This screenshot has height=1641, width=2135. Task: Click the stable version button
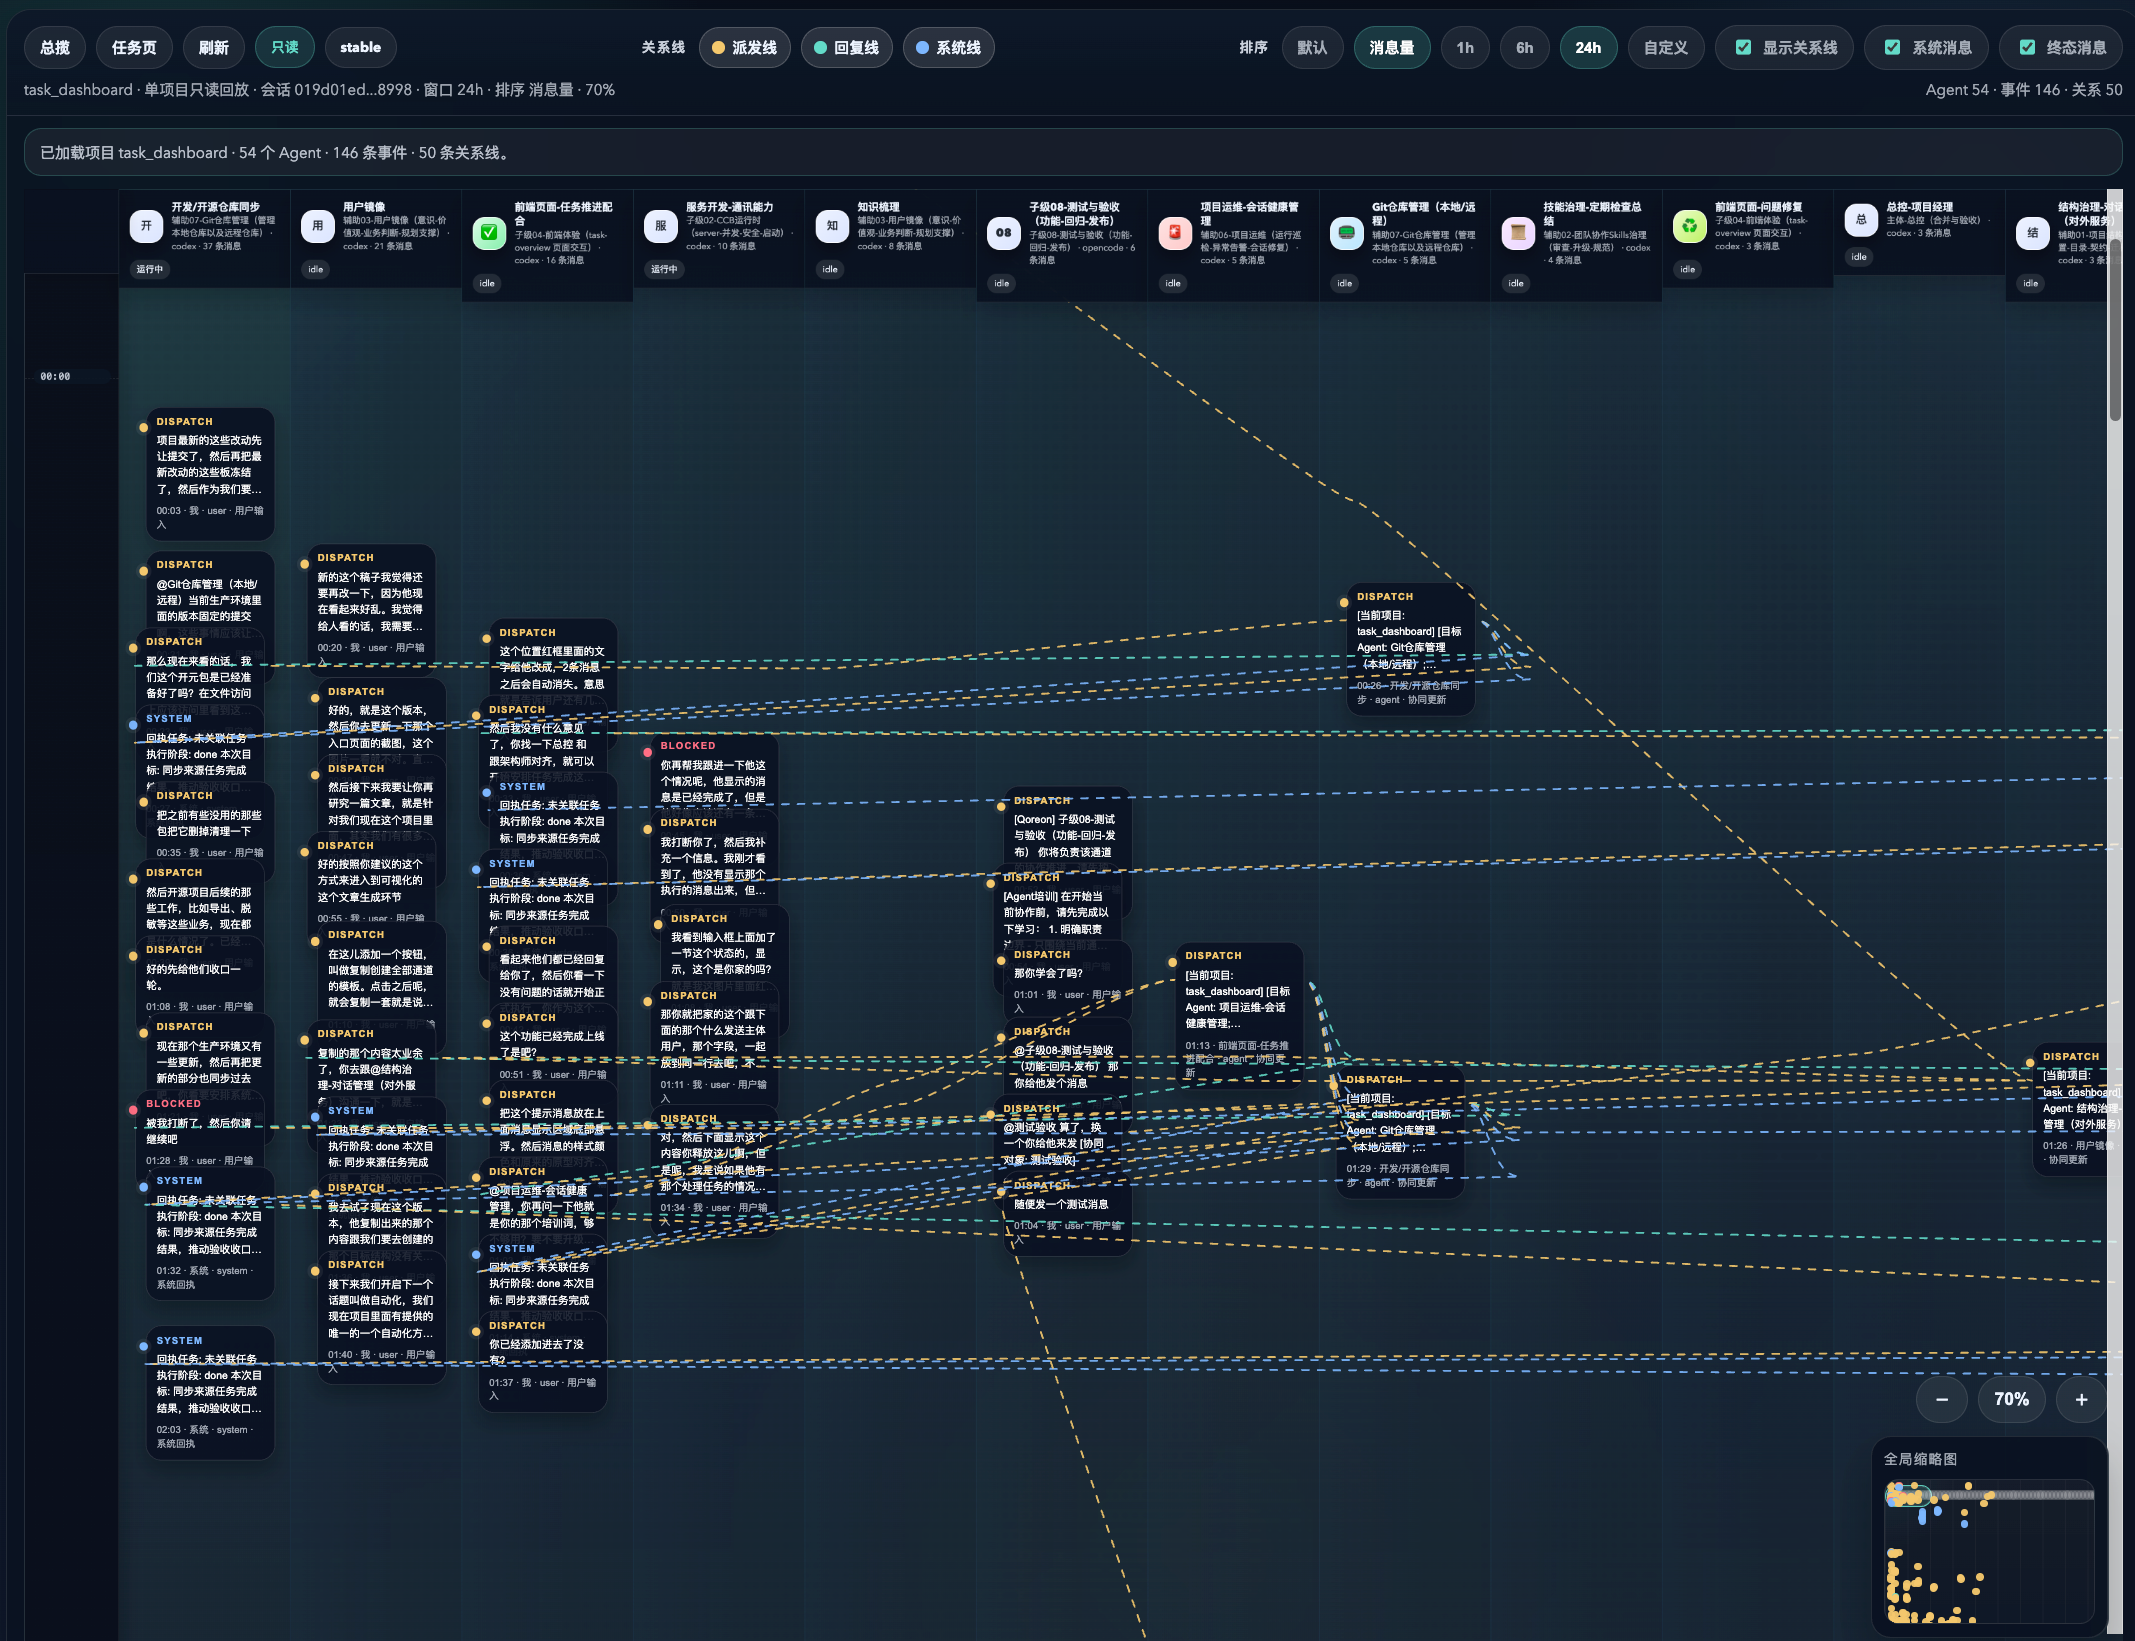coord(360,47)
